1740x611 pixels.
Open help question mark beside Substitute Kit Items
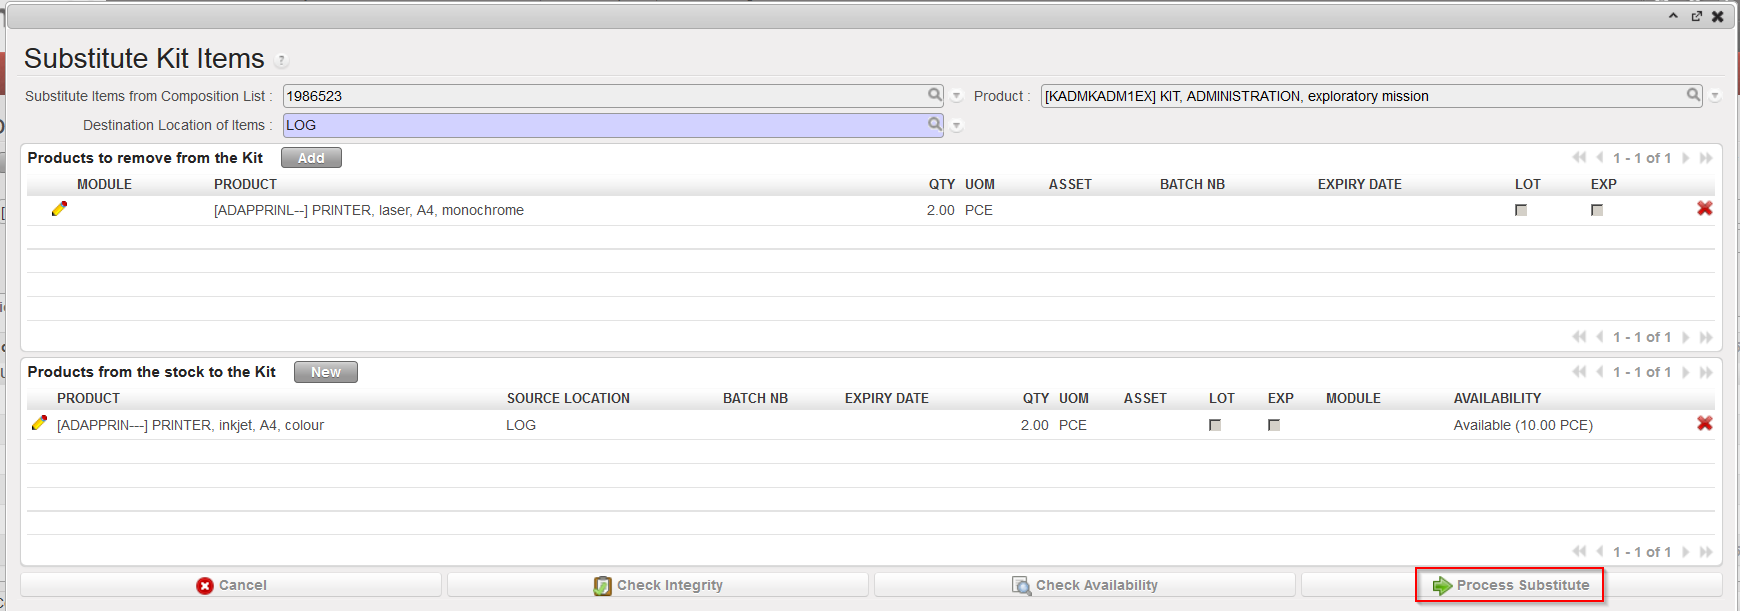(281, 61)
